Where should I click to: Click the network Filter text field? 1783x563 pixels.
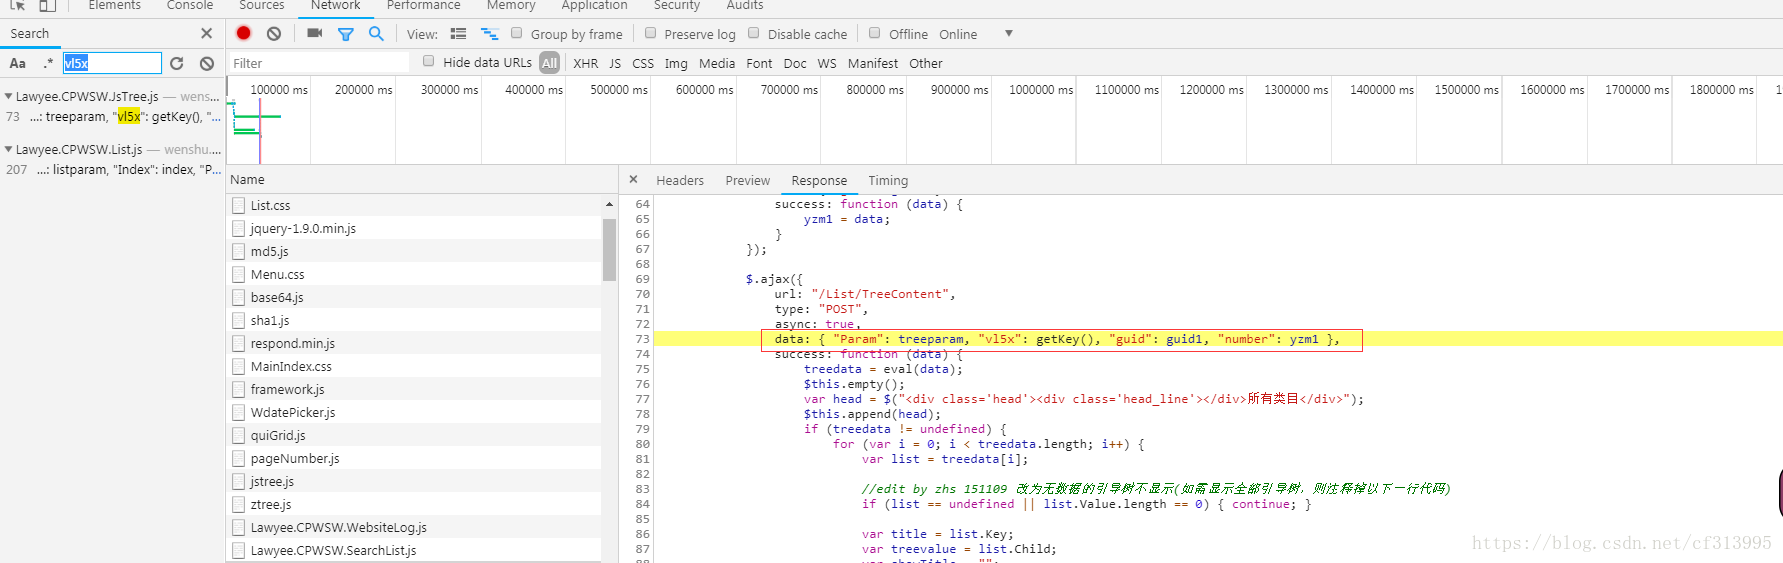click(319, 63)
